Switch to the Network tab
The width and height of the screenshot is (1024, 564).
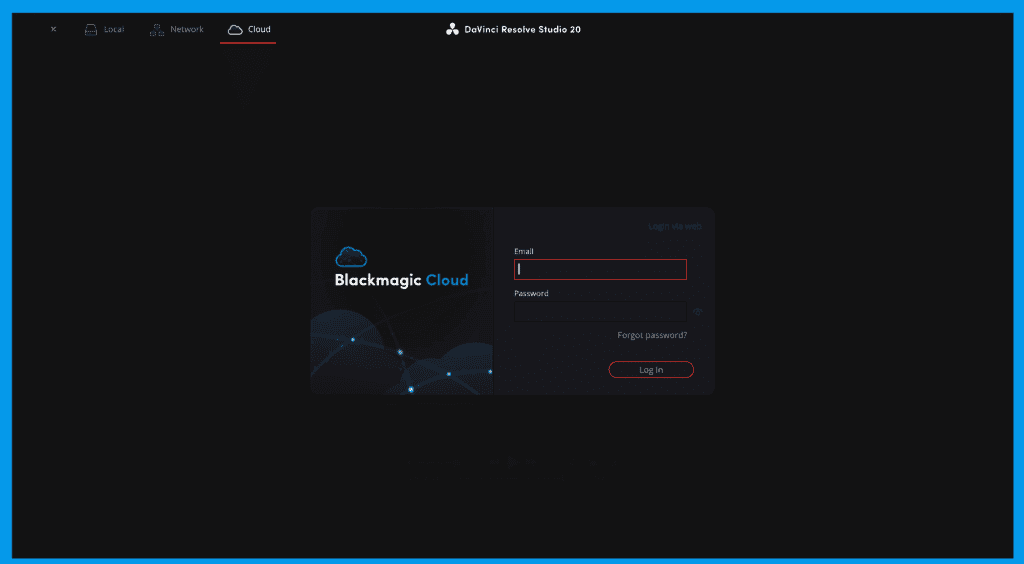coord(176,29)
